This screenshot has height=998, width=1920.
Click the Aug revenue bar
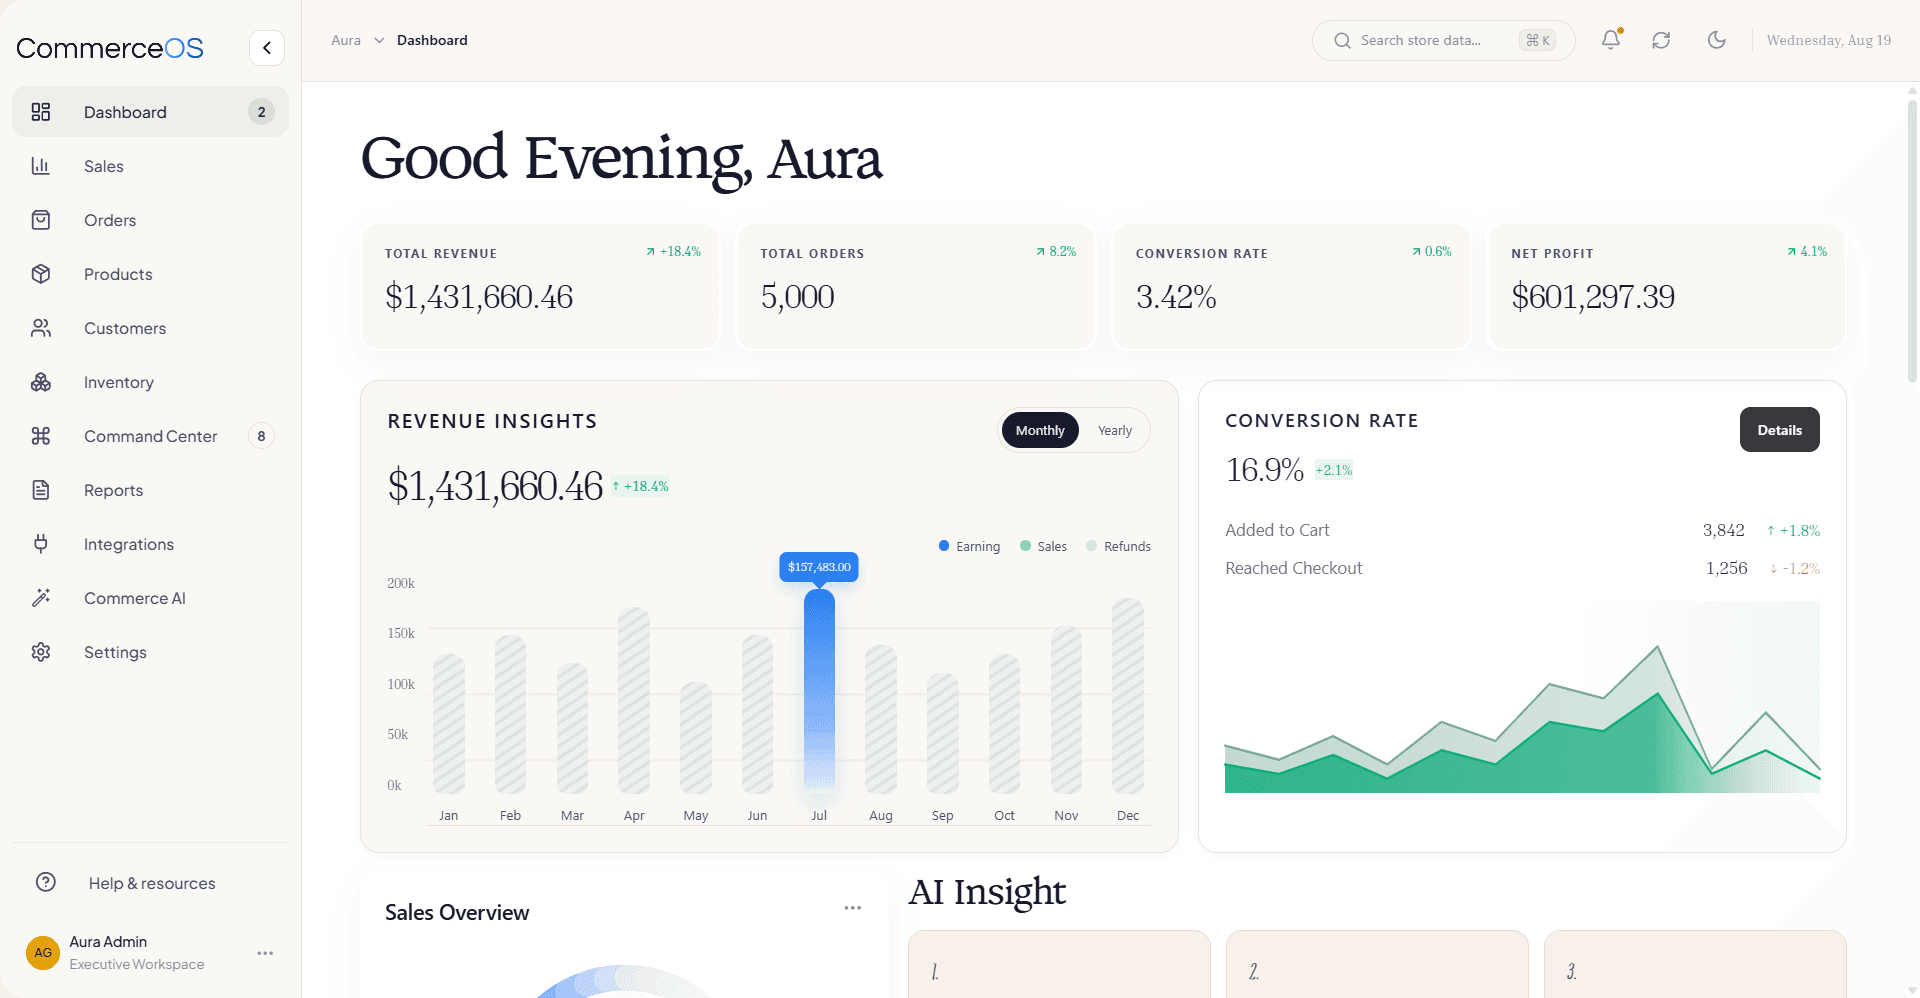click(881, 720)
